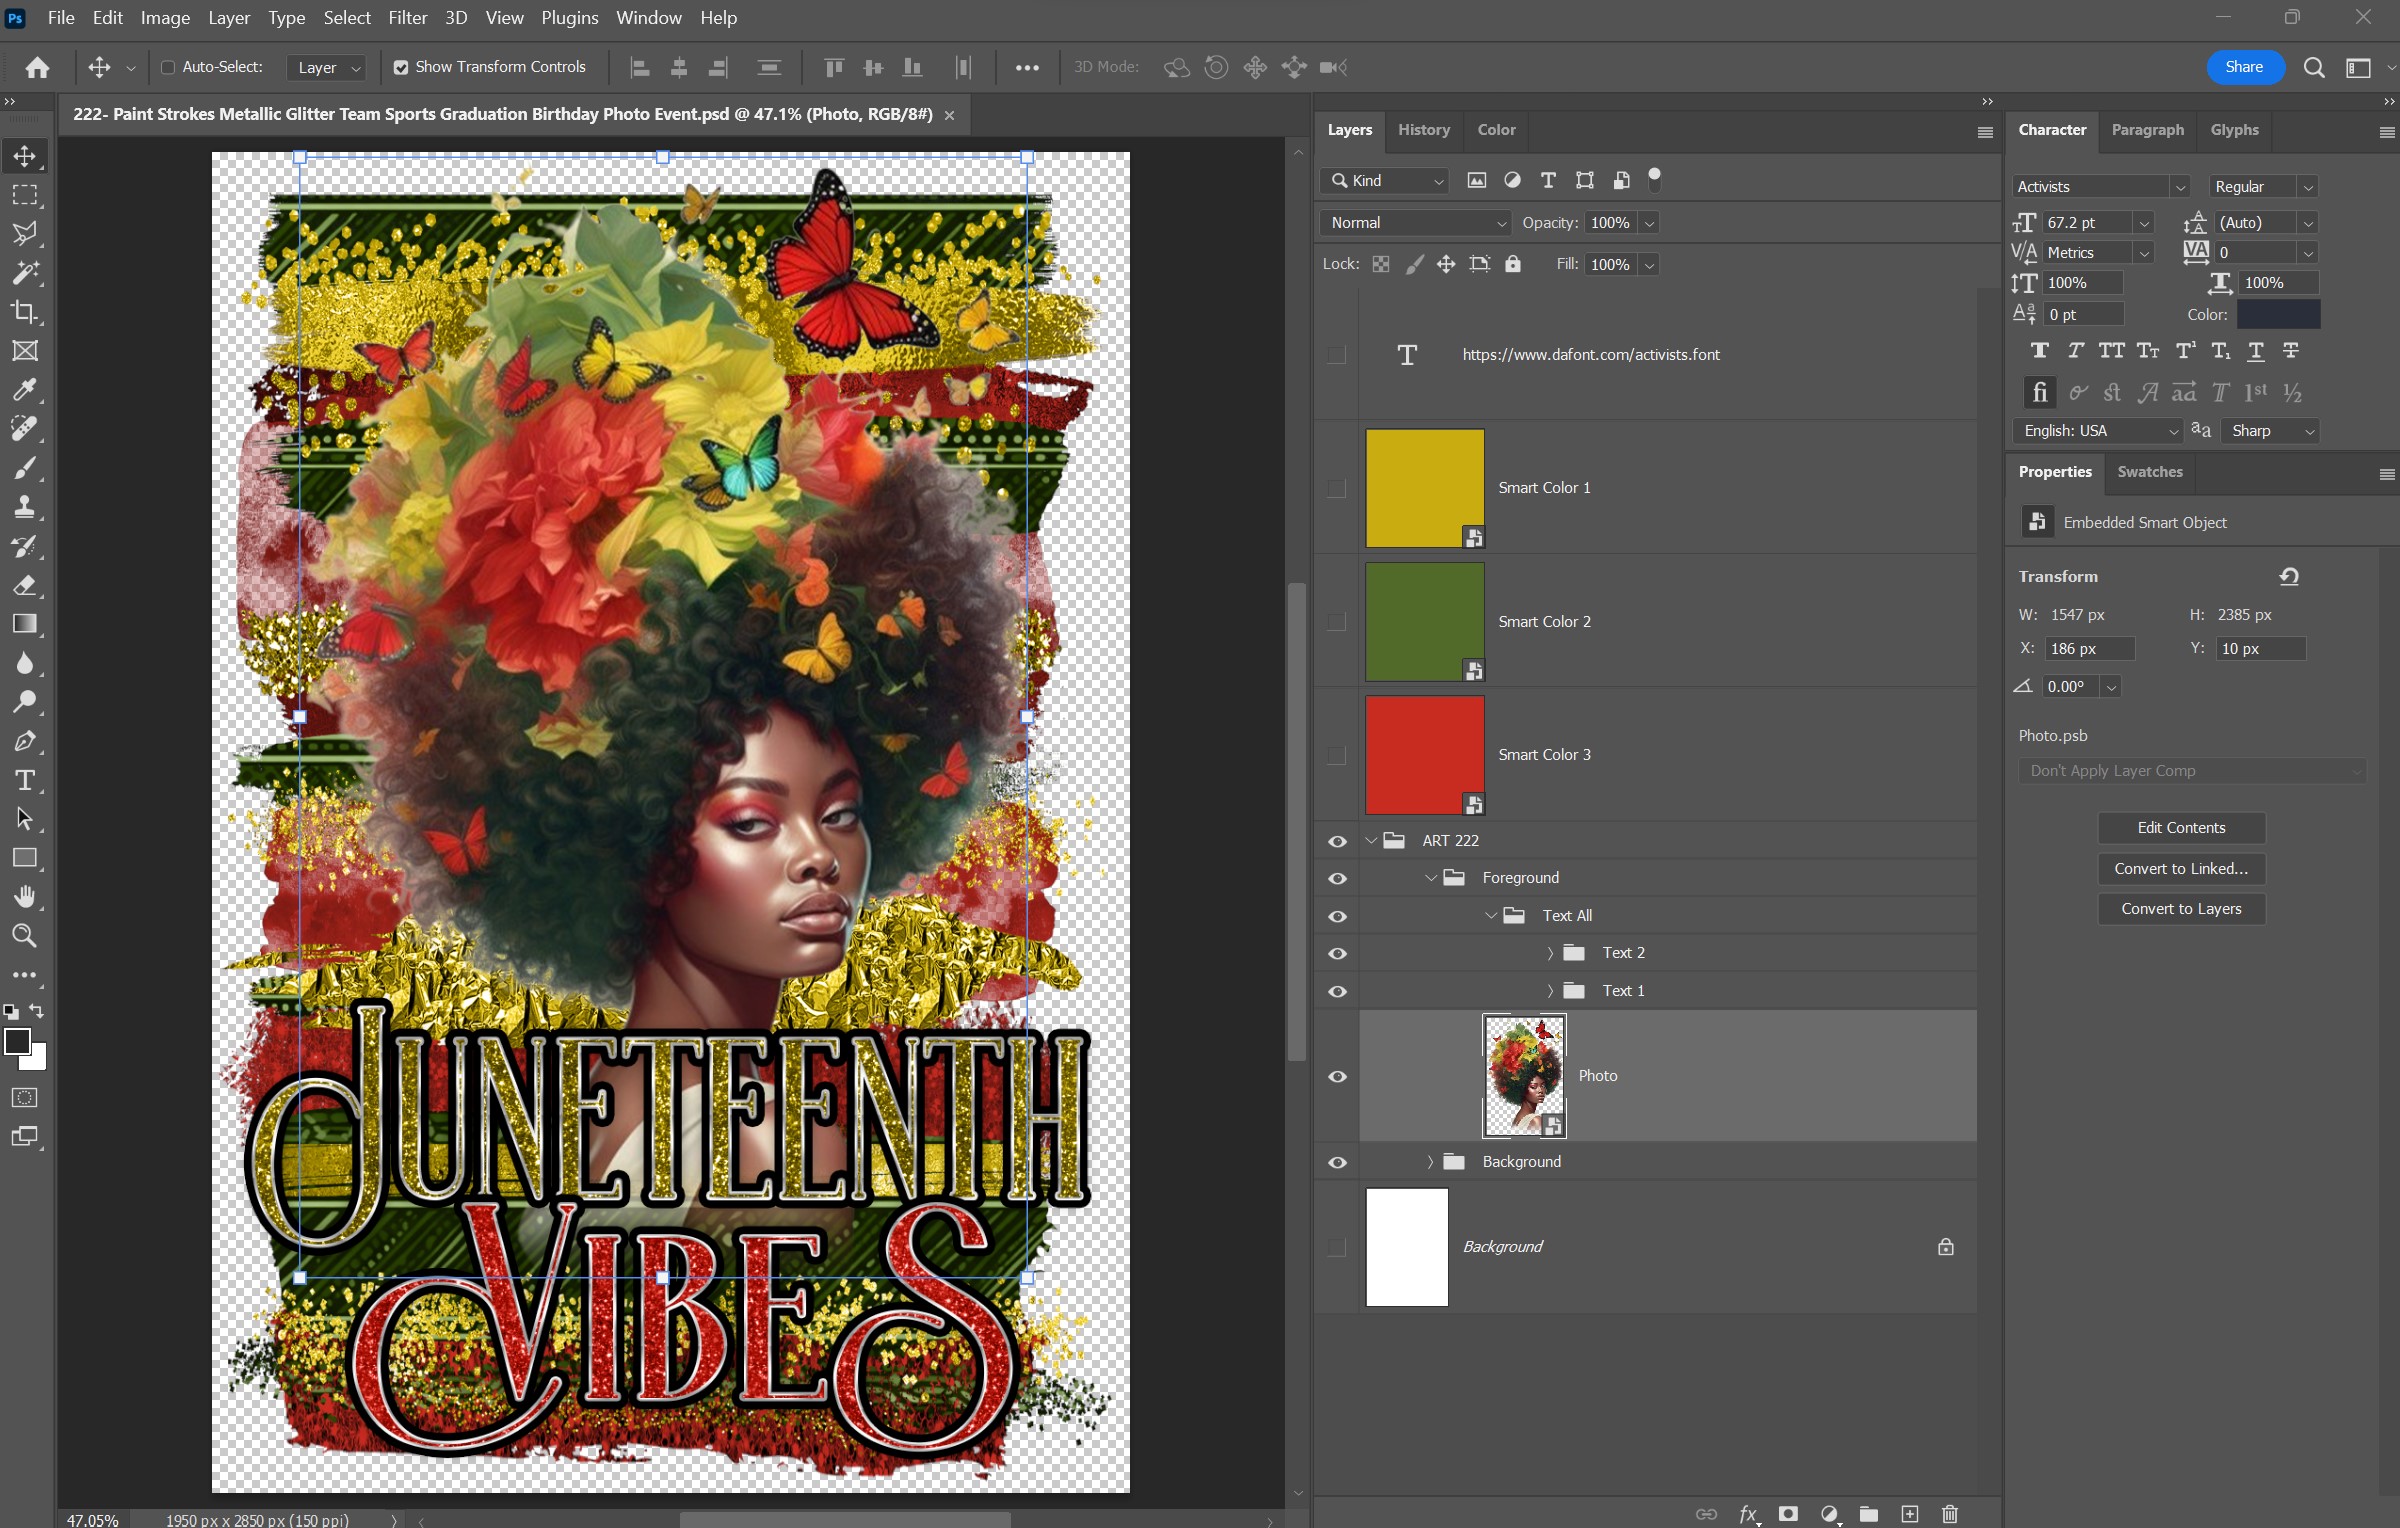Select the Crop tool
Image resolution: width=2400 pixels, height=1528 pixels.
[x=24, y=312]
